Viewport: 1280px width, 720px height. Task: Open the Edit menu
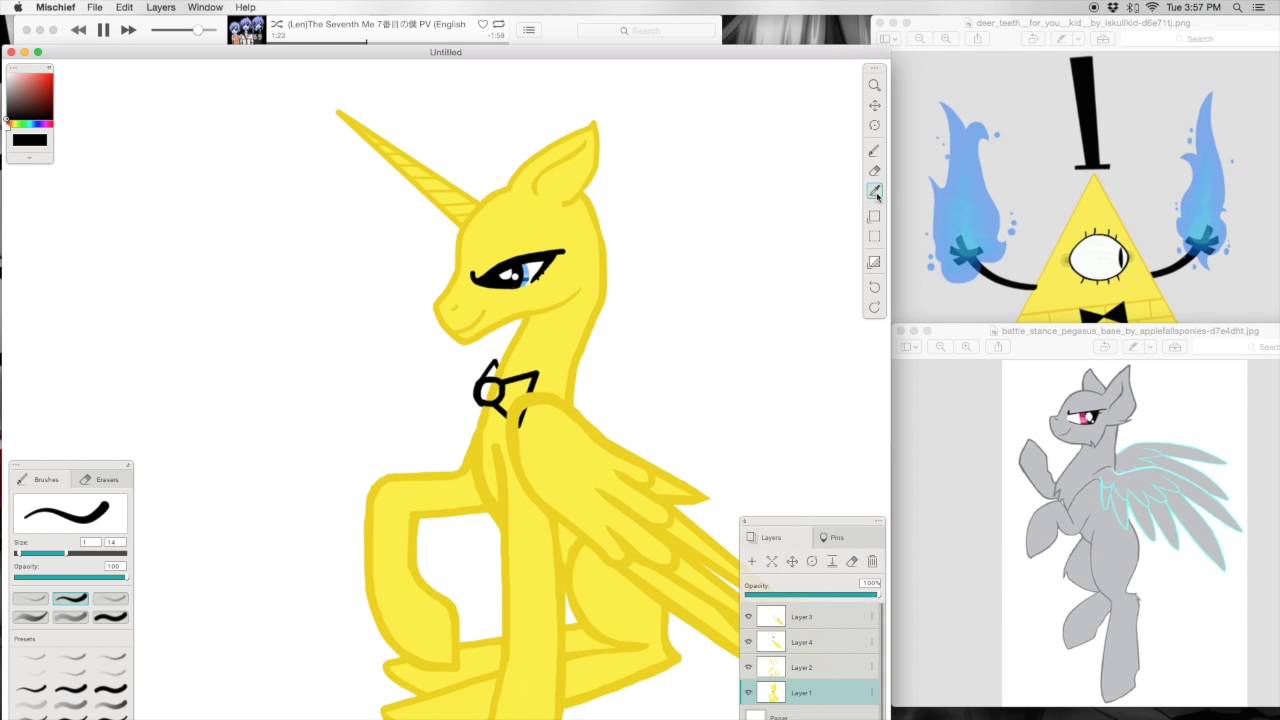pyautogui.click(x=124, y=7)
